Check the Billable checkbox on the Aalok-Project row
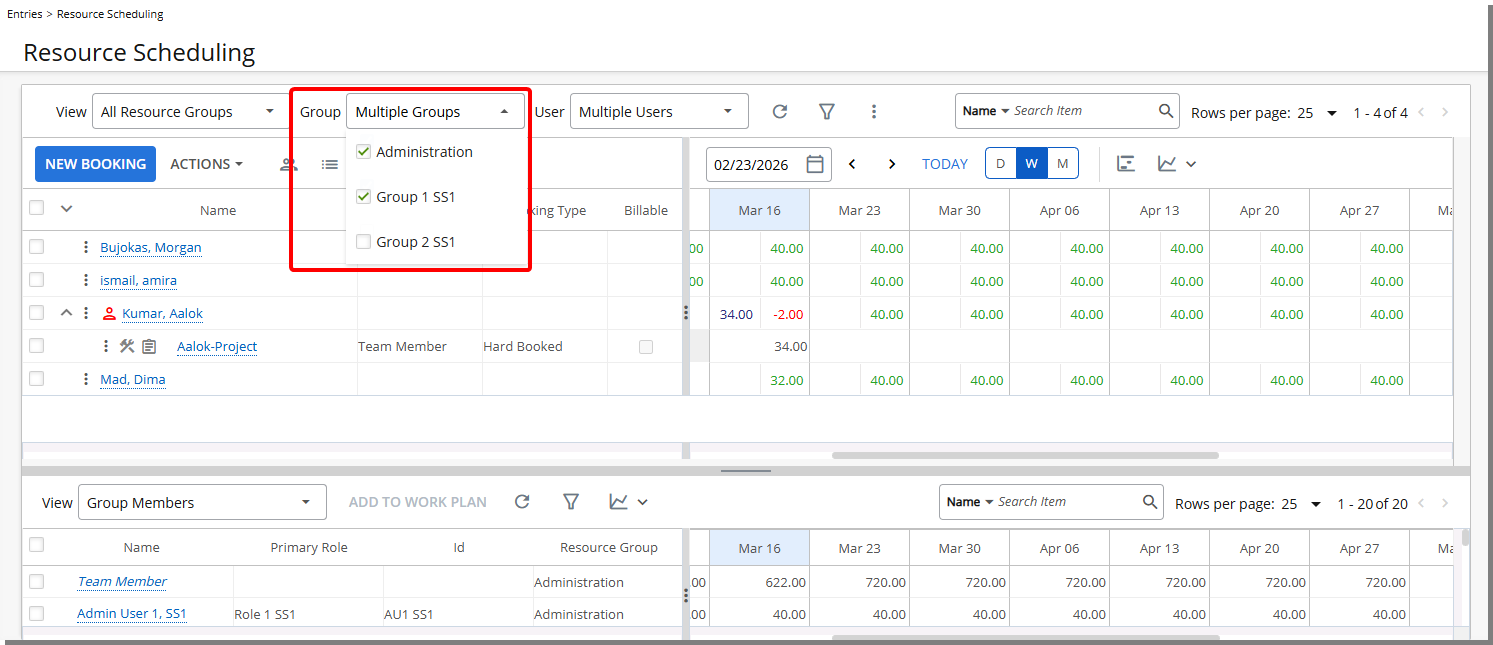The height and width of the screenshot is (645, 1493). pos(645,346)
